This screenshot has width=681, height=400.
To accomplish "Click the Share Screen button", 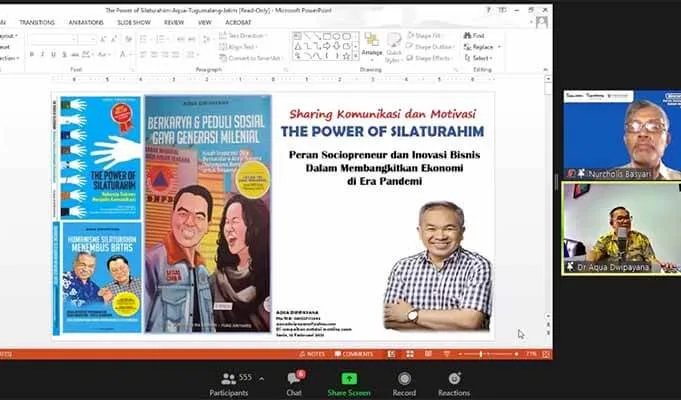I will 349,384.
